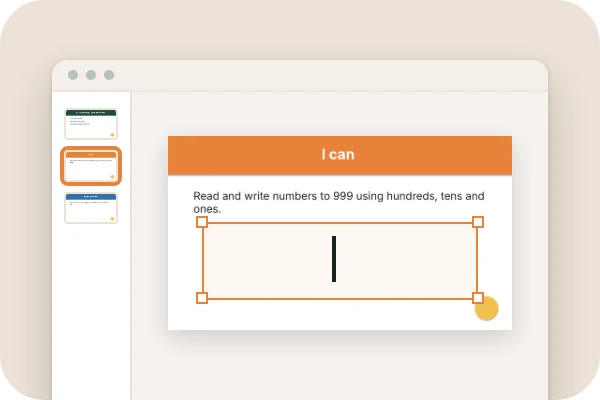
Task: Click the first window control dot
Action: (x=73, y=75)
